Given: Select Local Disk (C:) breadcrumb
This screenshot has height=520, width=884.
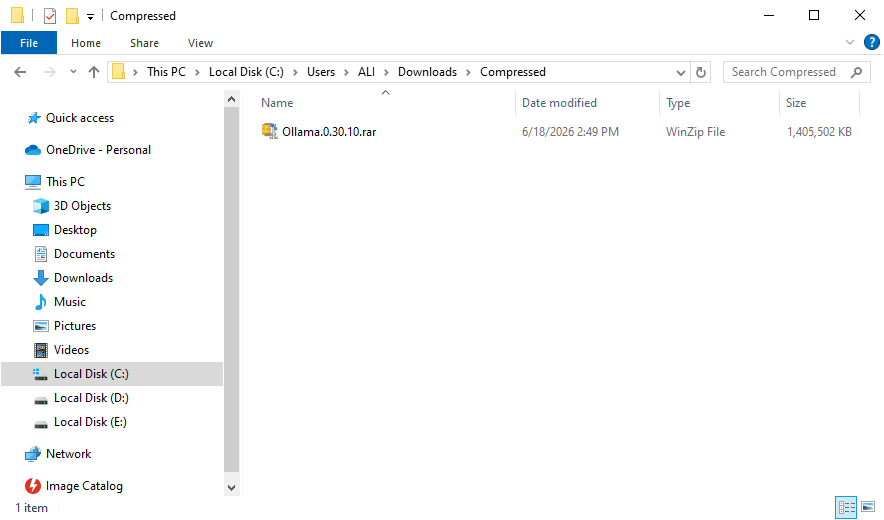Looking at the screenshot, I should point(246,72).
